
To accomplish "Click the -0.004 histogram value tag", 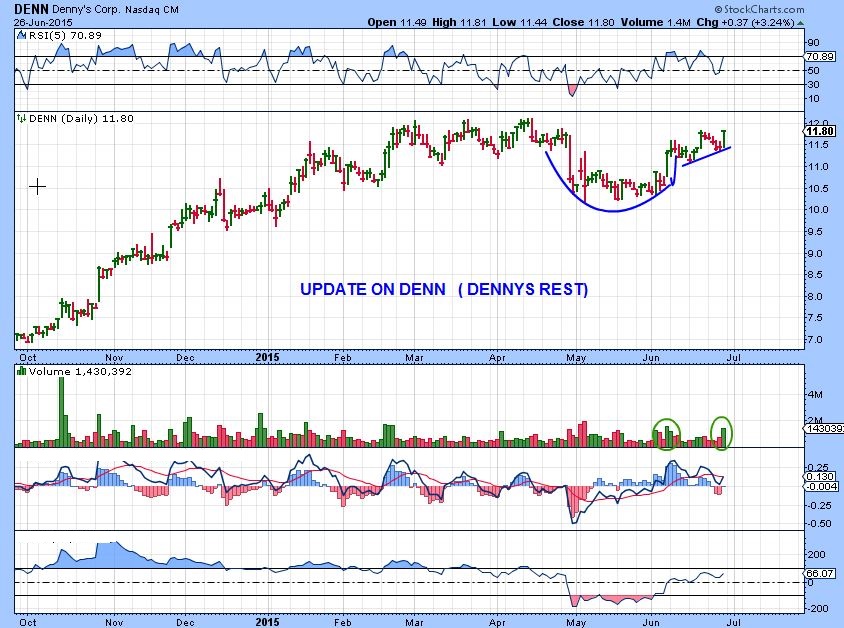I will point(821,486).
